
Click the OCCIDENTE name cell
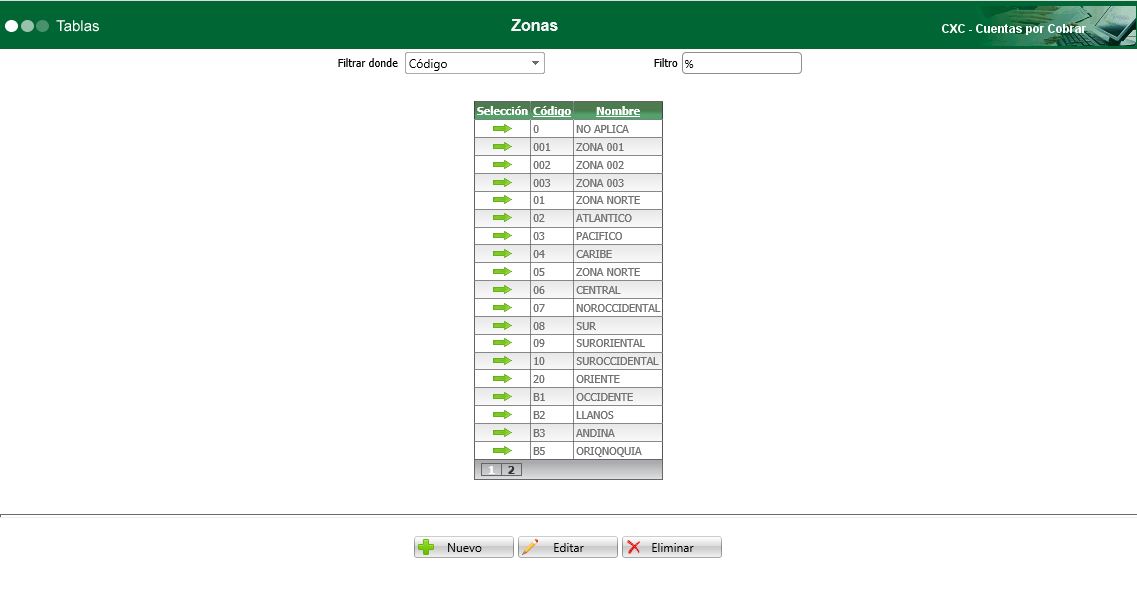coord(618,398)
